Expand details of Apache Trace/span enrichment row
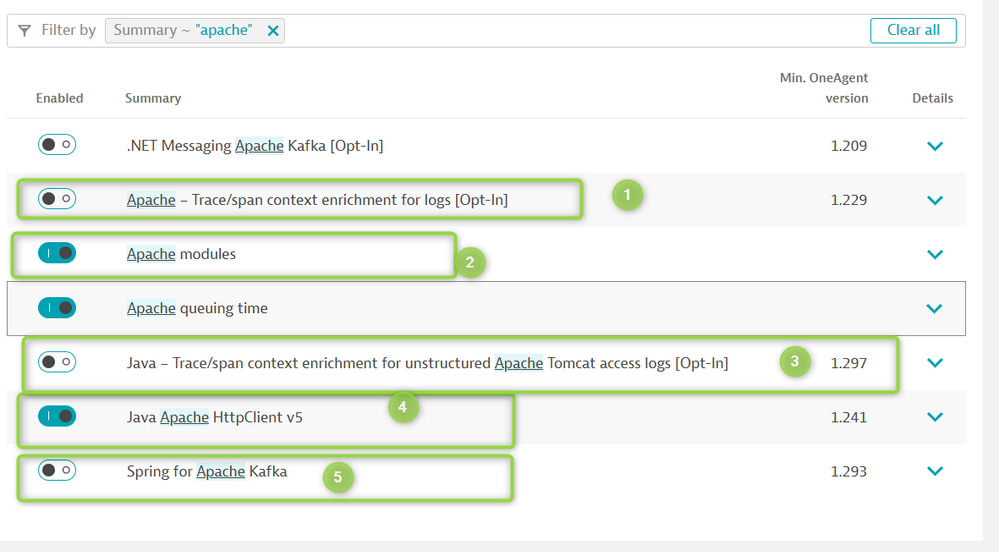The image size is (999, 552). (935, 200)
